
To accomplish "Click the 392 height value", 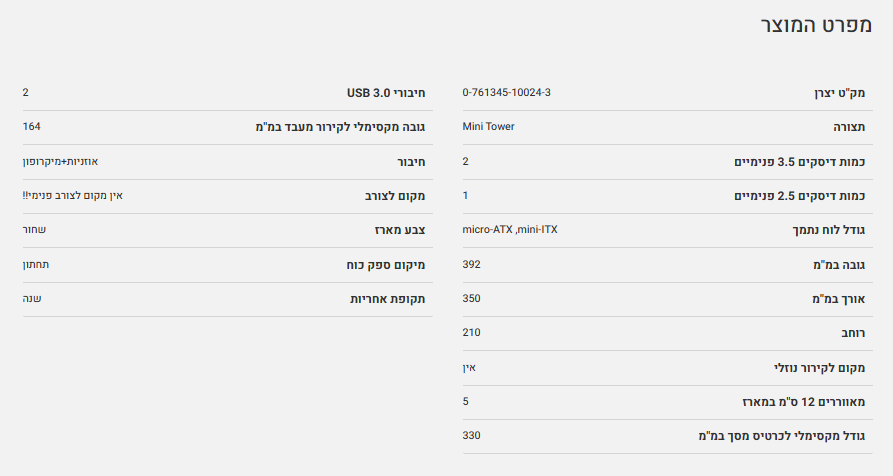I will point(472,265).
